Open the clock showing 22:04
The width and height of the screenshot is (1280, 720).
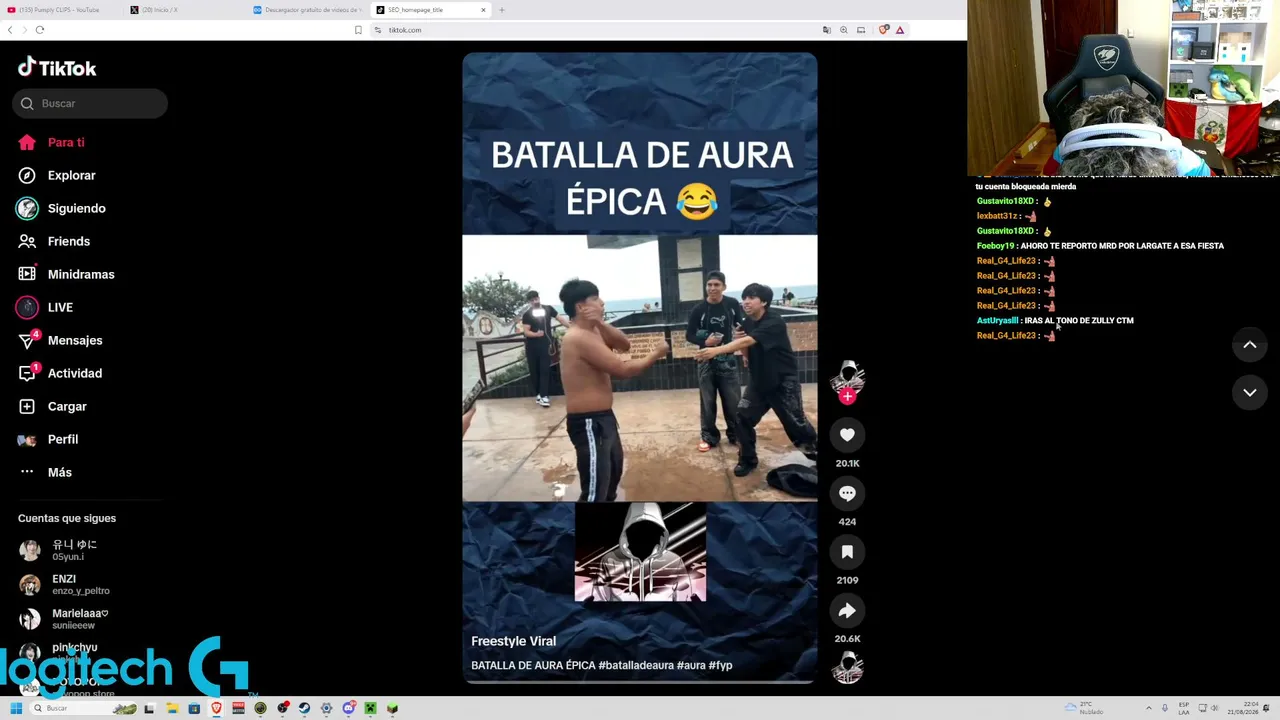1243,708
